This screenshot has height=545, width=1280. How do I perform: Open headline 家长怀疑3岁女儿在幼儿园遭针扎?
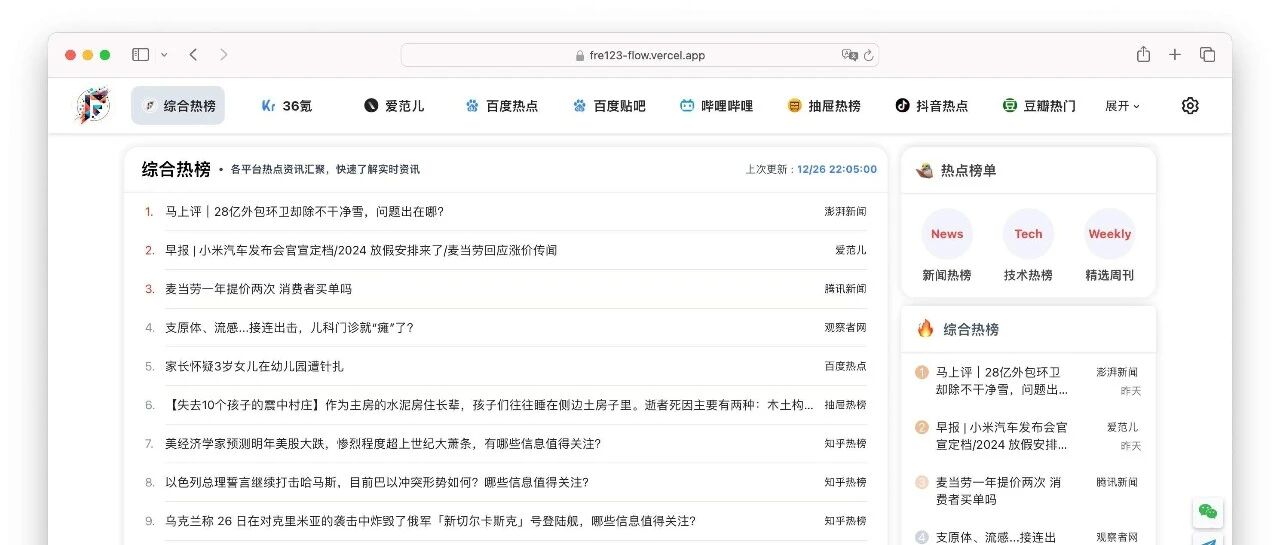[x=254, y=366]
